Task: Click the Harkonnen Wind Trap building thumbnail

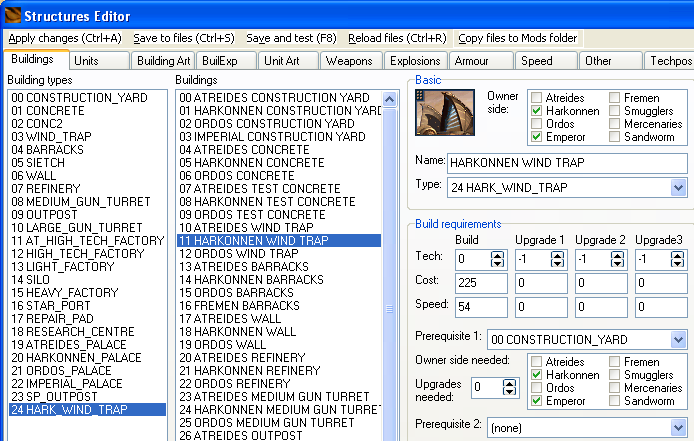Action: point(445,112)
